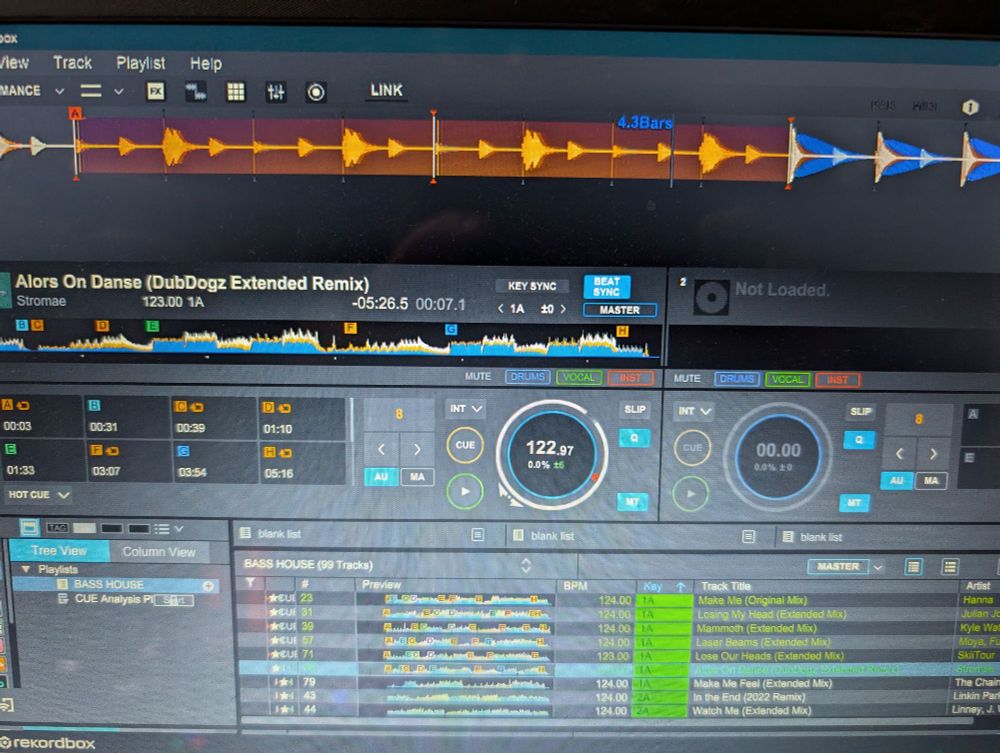Expand the PERFORMANCE mode dropdown

[59, 91]
